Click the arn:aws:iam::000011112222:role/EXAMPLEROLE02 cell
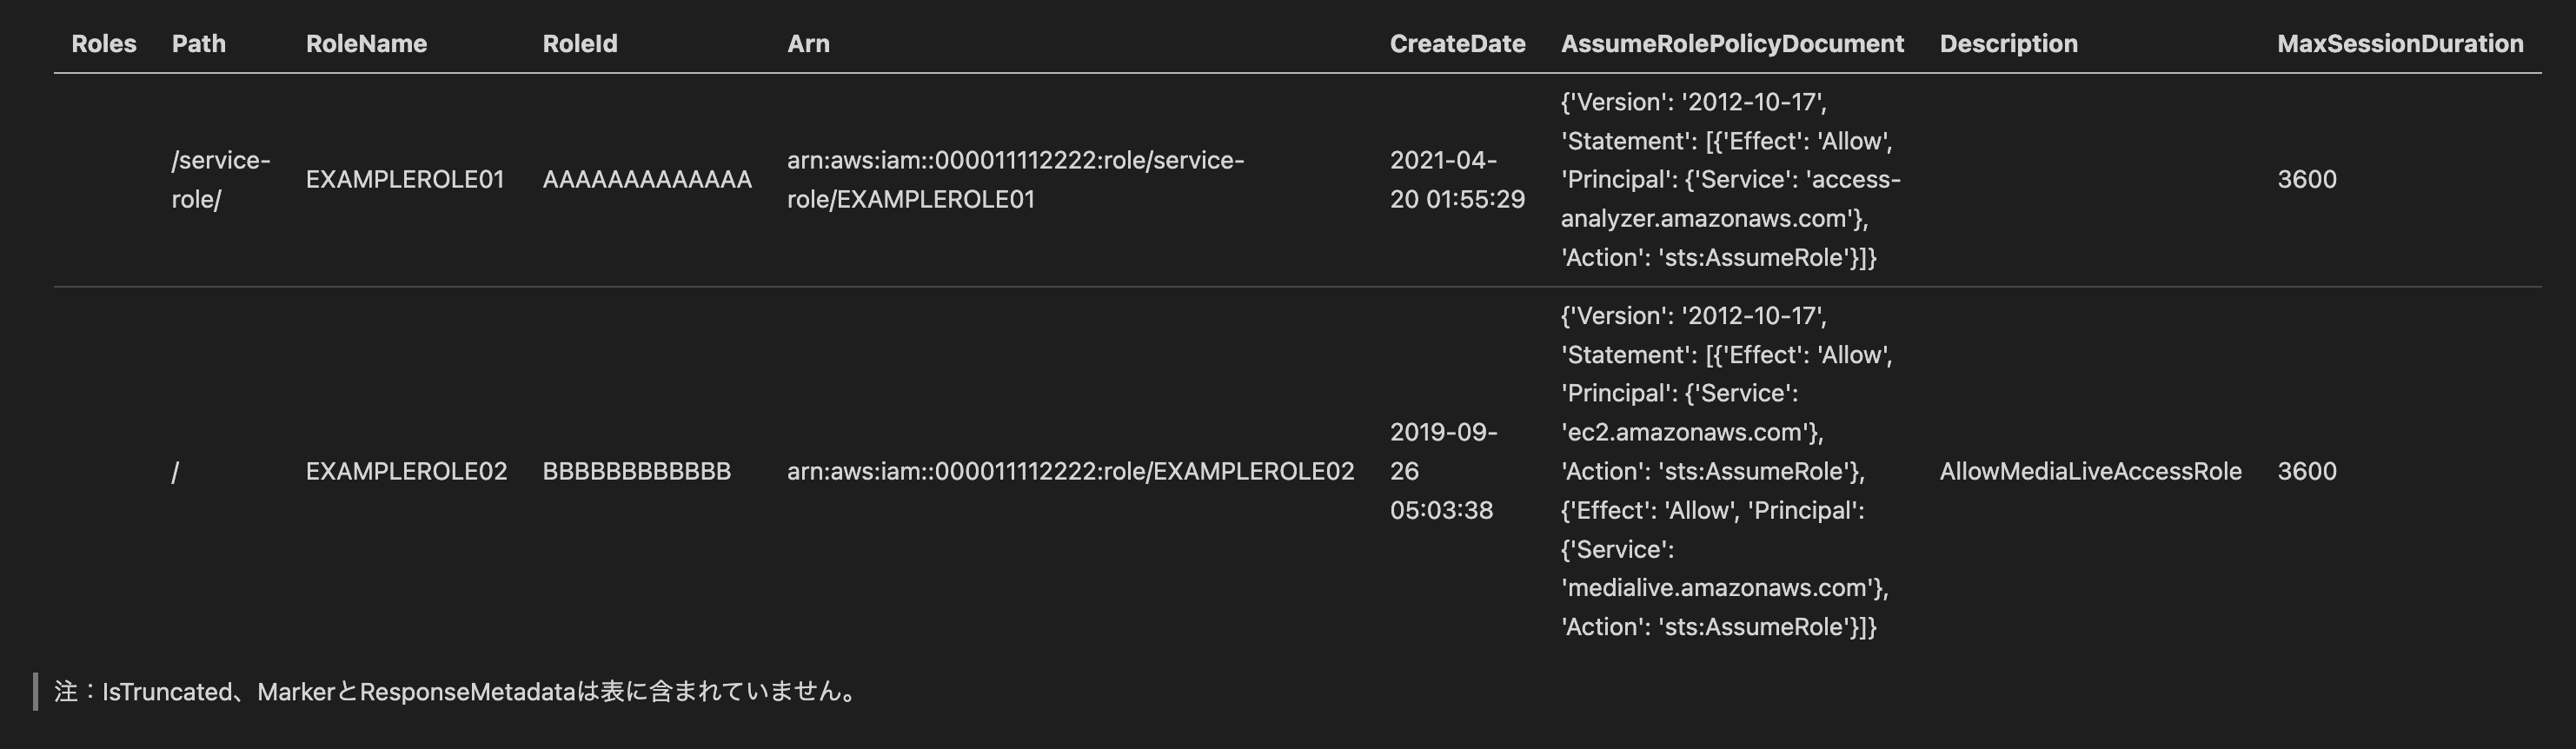Viewport: 2576px width, 749px height. click(x=1070, y=472)
